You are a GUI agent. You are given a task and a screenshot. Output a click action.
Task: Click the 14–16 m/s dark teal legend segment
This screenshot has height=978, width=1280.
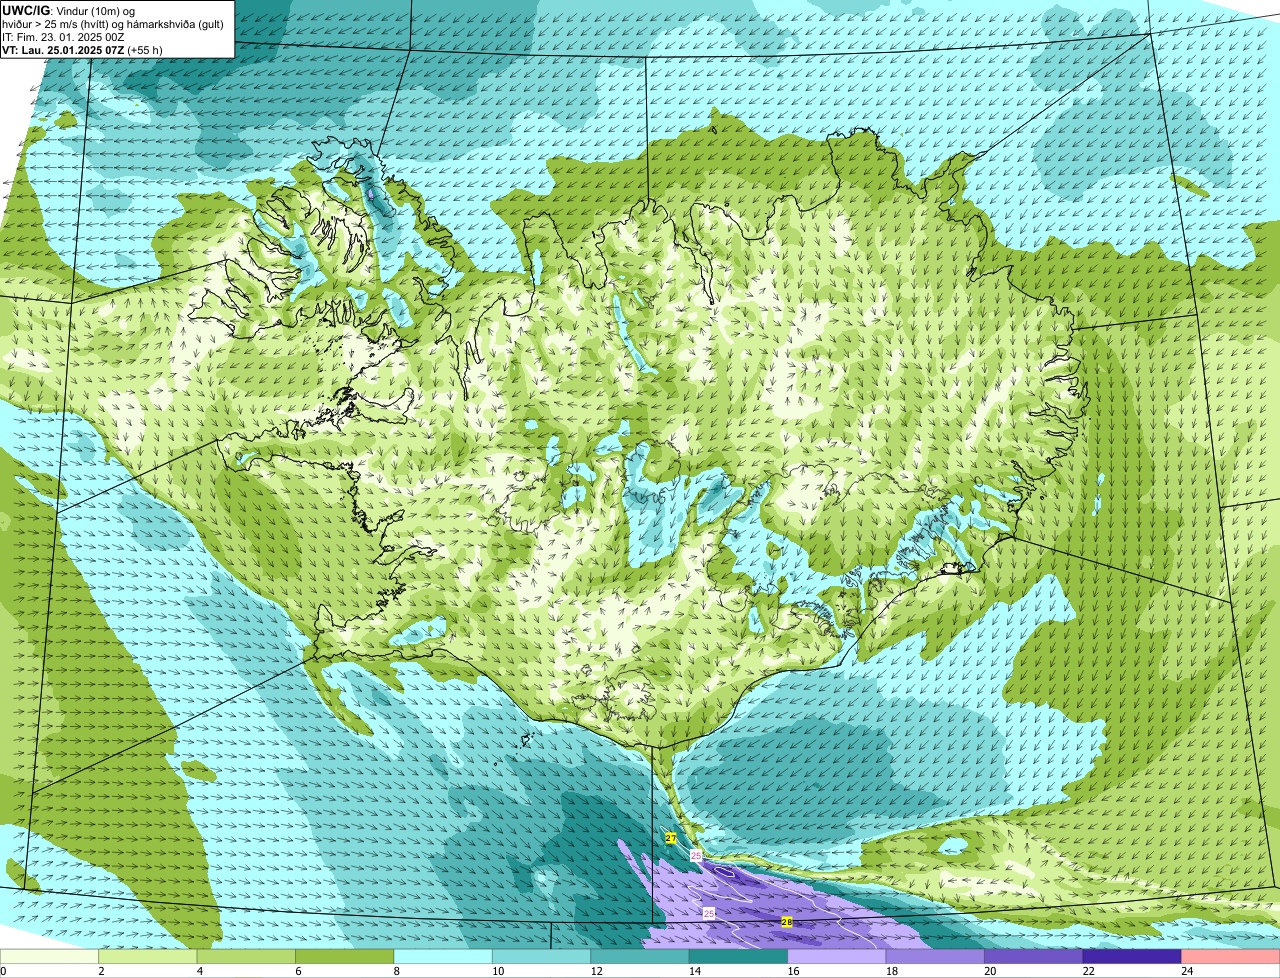(738, 957)
